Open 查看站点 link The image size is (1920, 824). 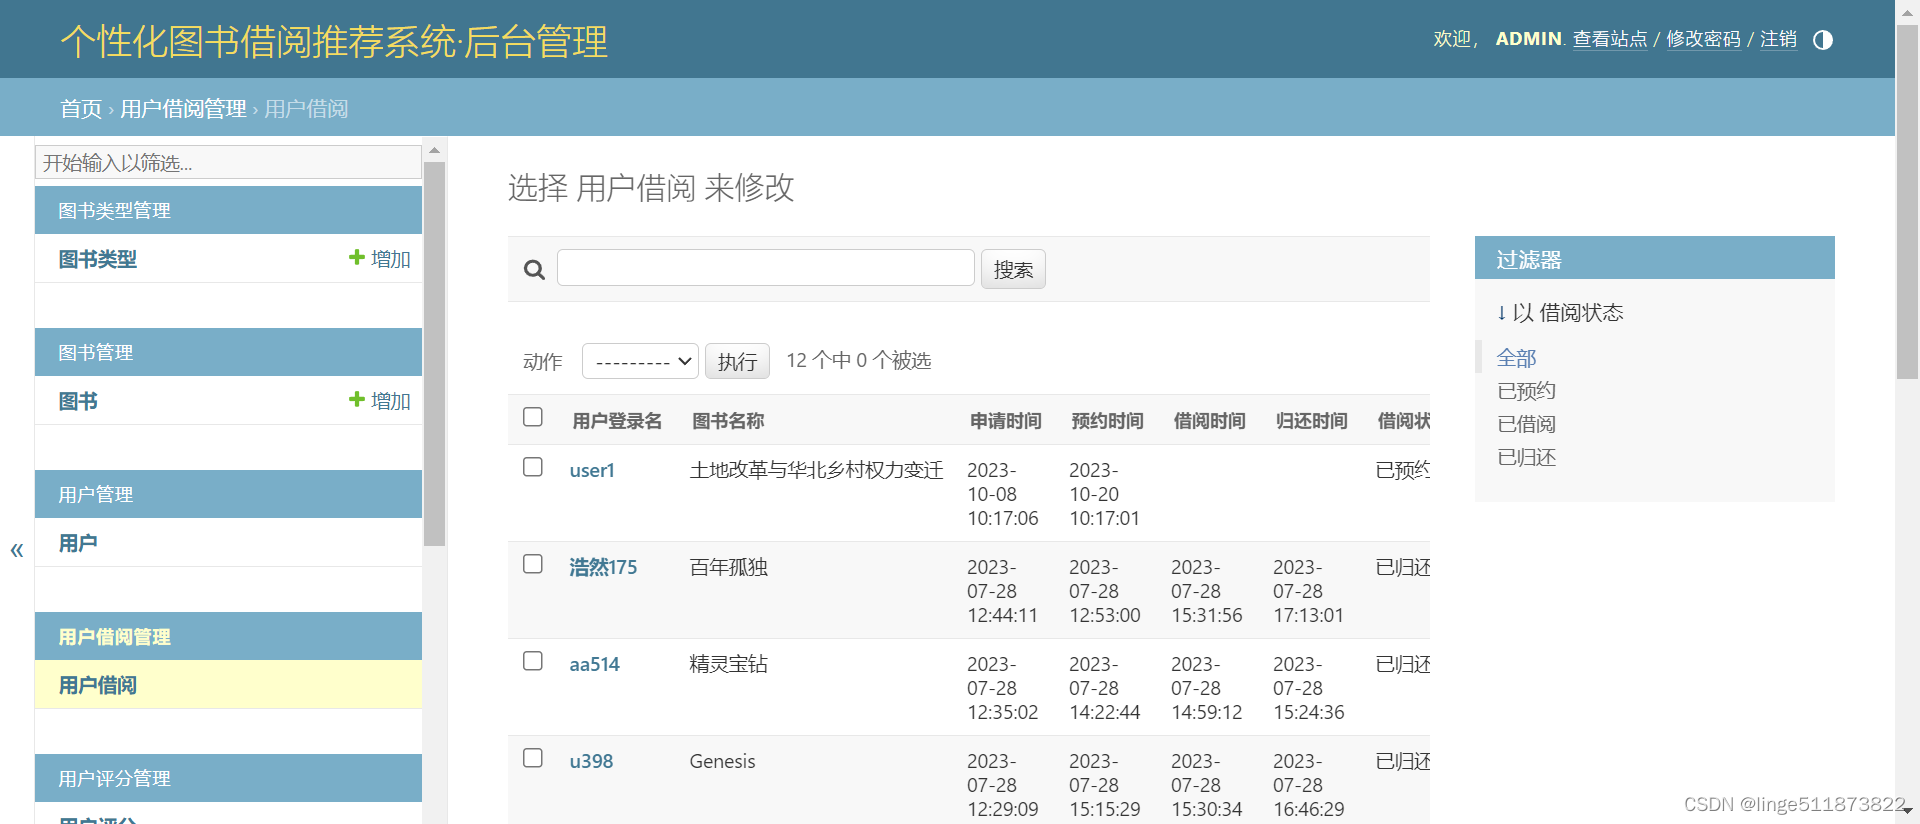tap(1610, 39)
